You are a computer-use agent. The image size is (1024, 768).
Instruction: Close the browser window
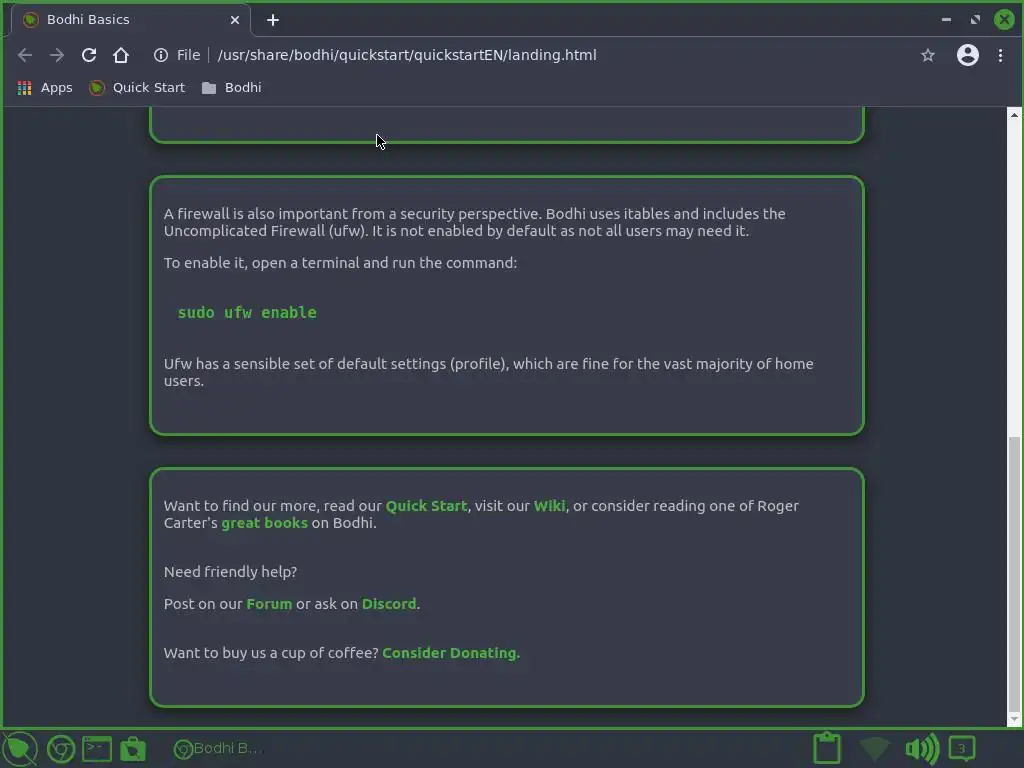[1004, 20]
